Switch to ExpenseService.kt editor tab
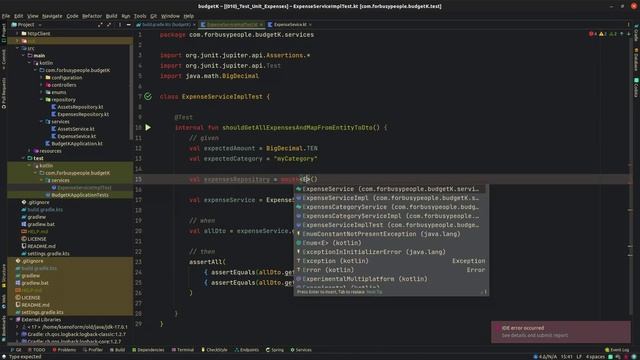Screen dimensions: 640x360 (x=290, y=24)
